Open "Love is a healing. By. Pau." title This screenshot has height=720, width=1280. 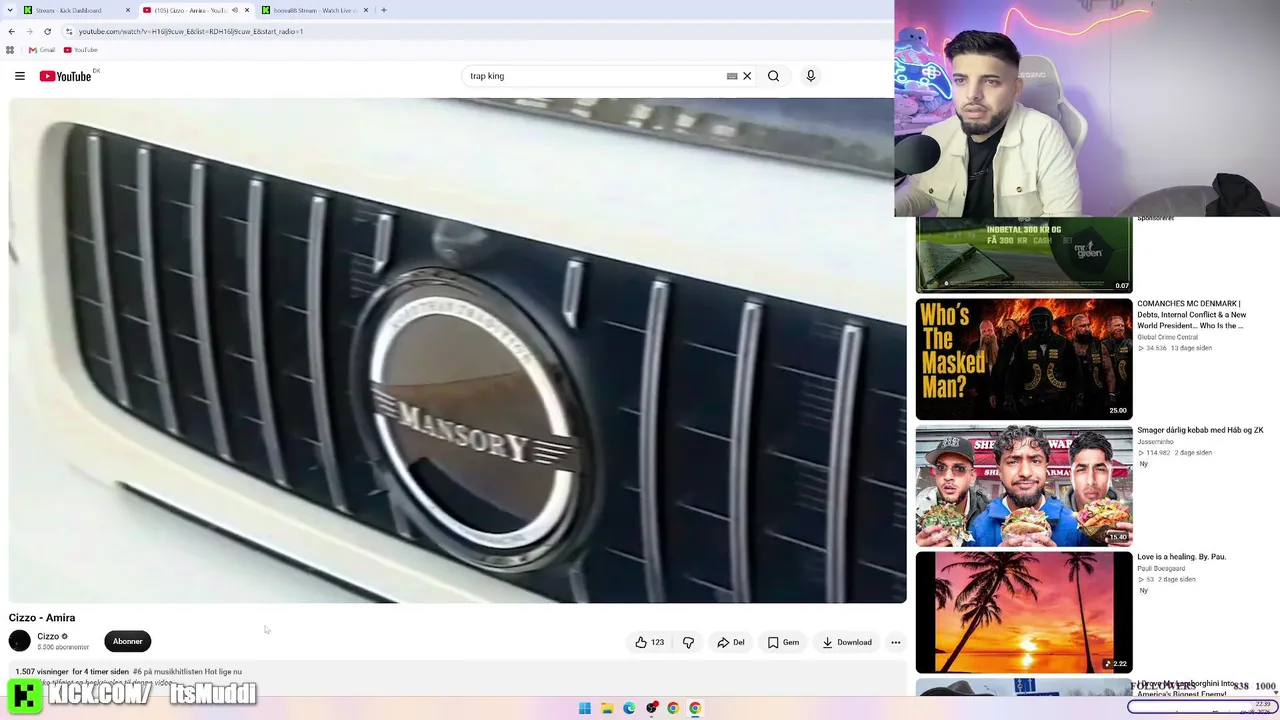[x=1181, y=557]
